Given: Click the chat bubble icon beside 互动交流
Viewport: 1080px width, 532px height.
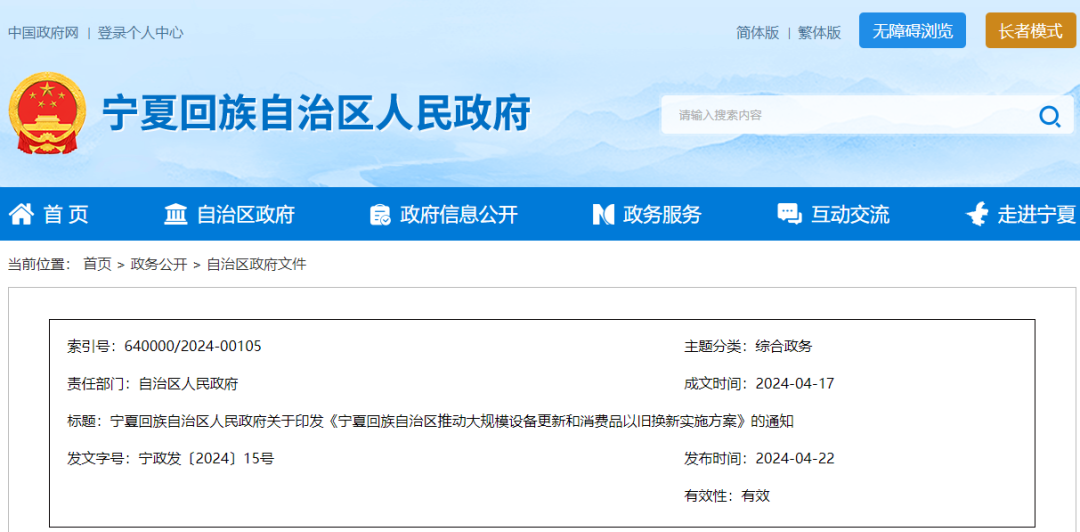Looking at the screenshot, I should 789,214.
